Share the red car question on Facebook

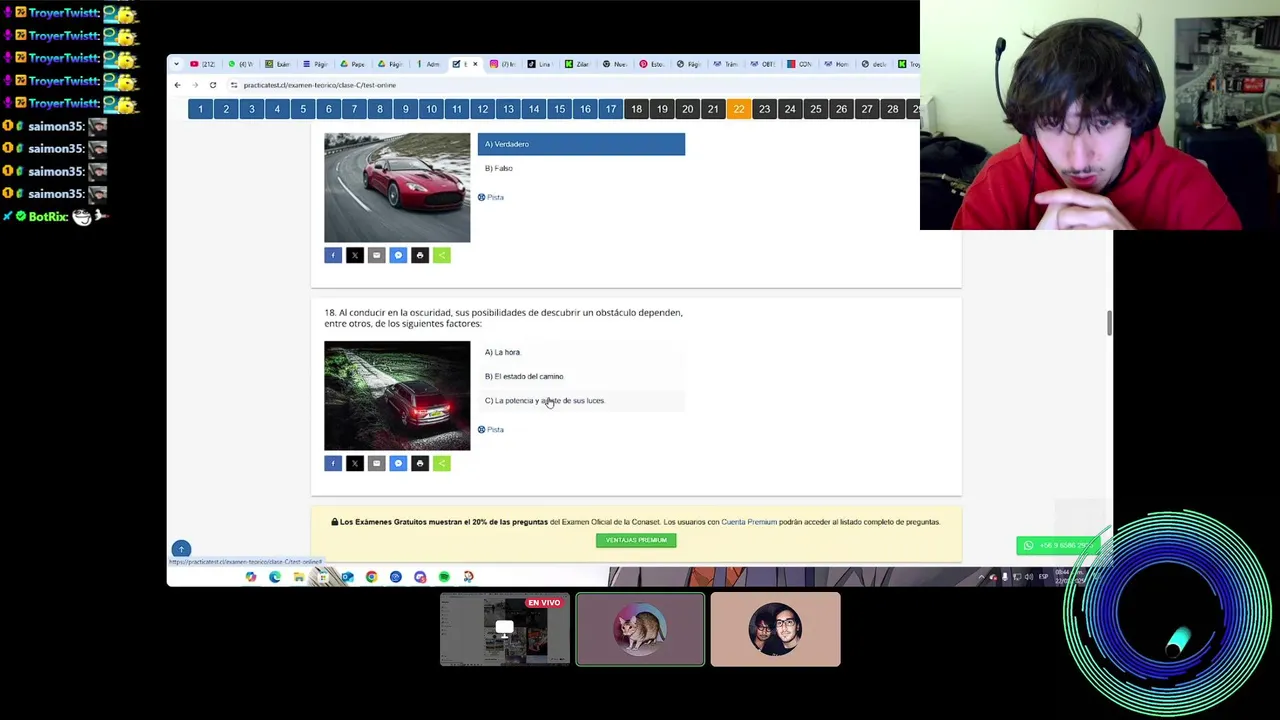[333, 255]
